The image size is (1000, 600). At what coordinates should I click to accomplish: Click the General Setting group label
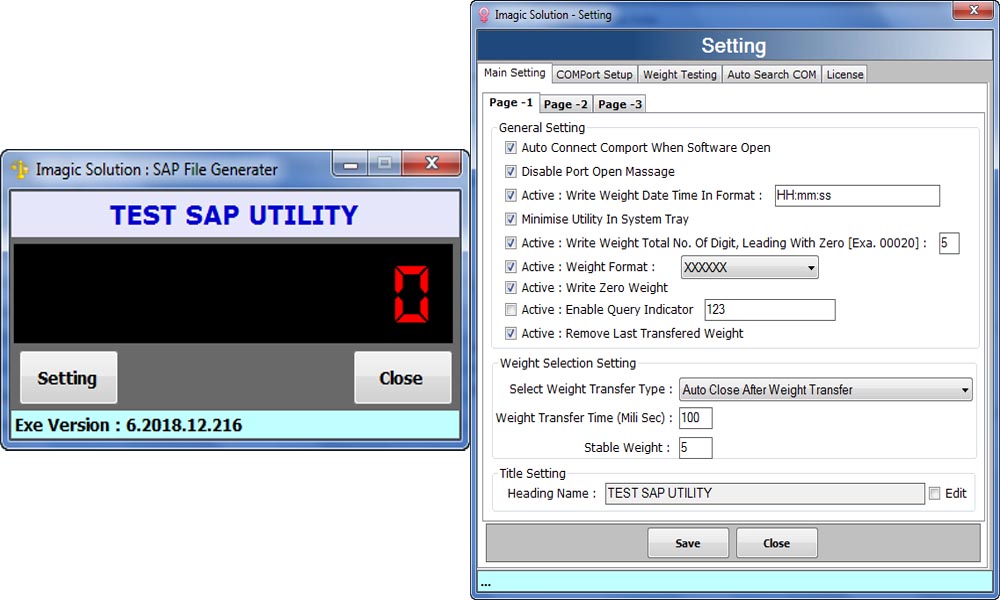point(541,128)
